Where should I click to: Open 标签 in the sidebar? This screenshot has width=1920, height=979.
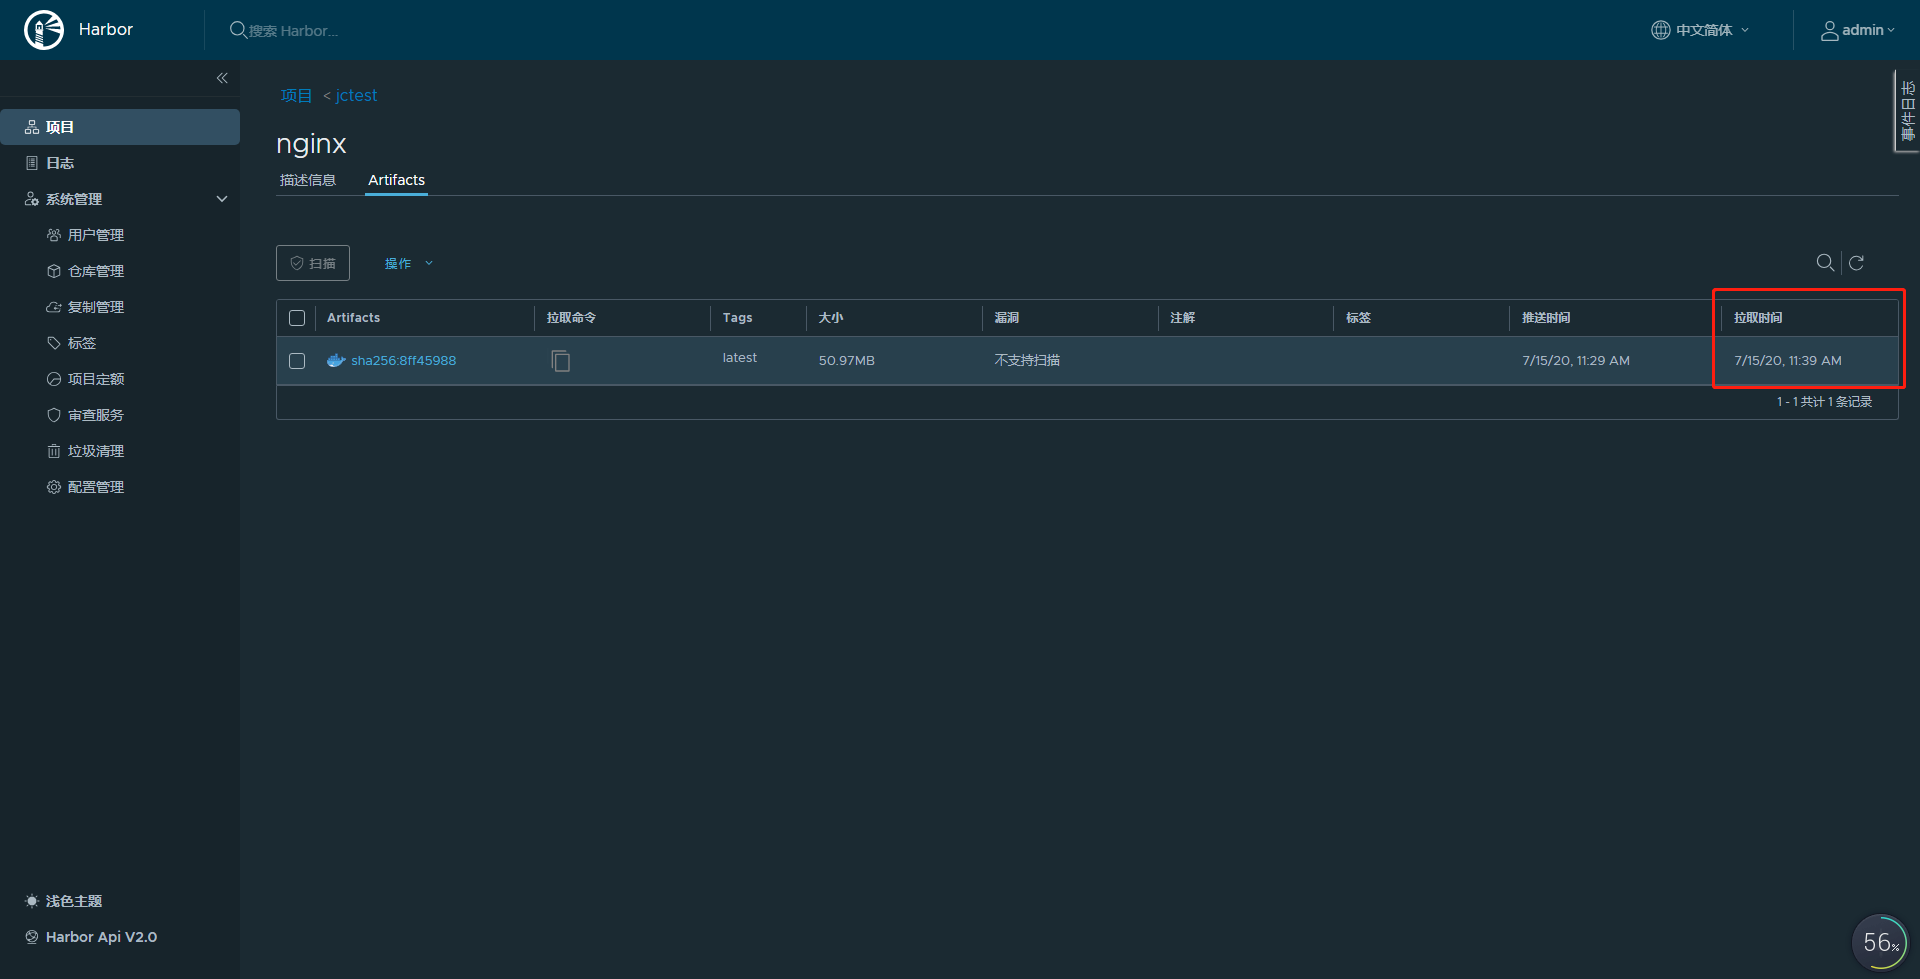(x=82, y=343)
